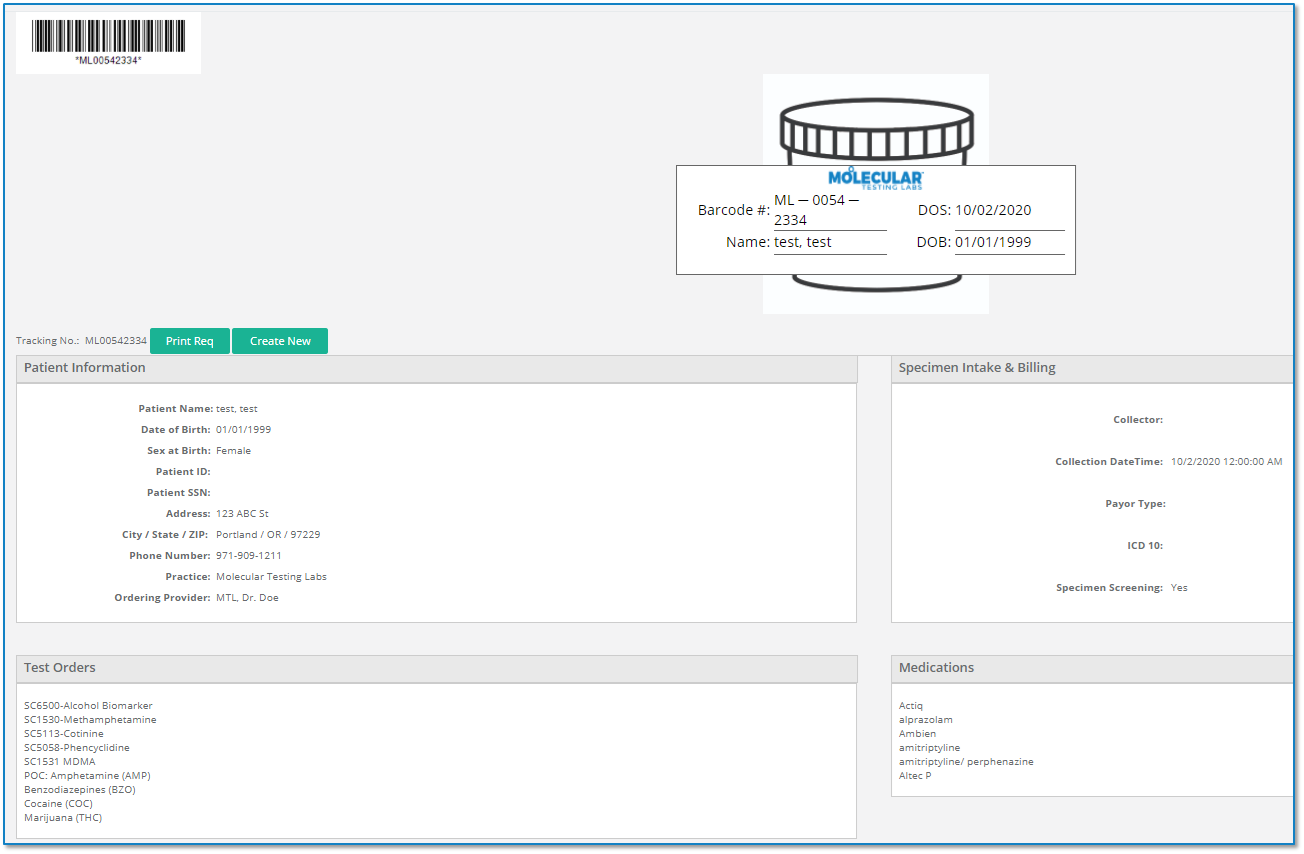Click the Specimen Intake & Billing header
The image size is (1304, 854).
[975, 367]
